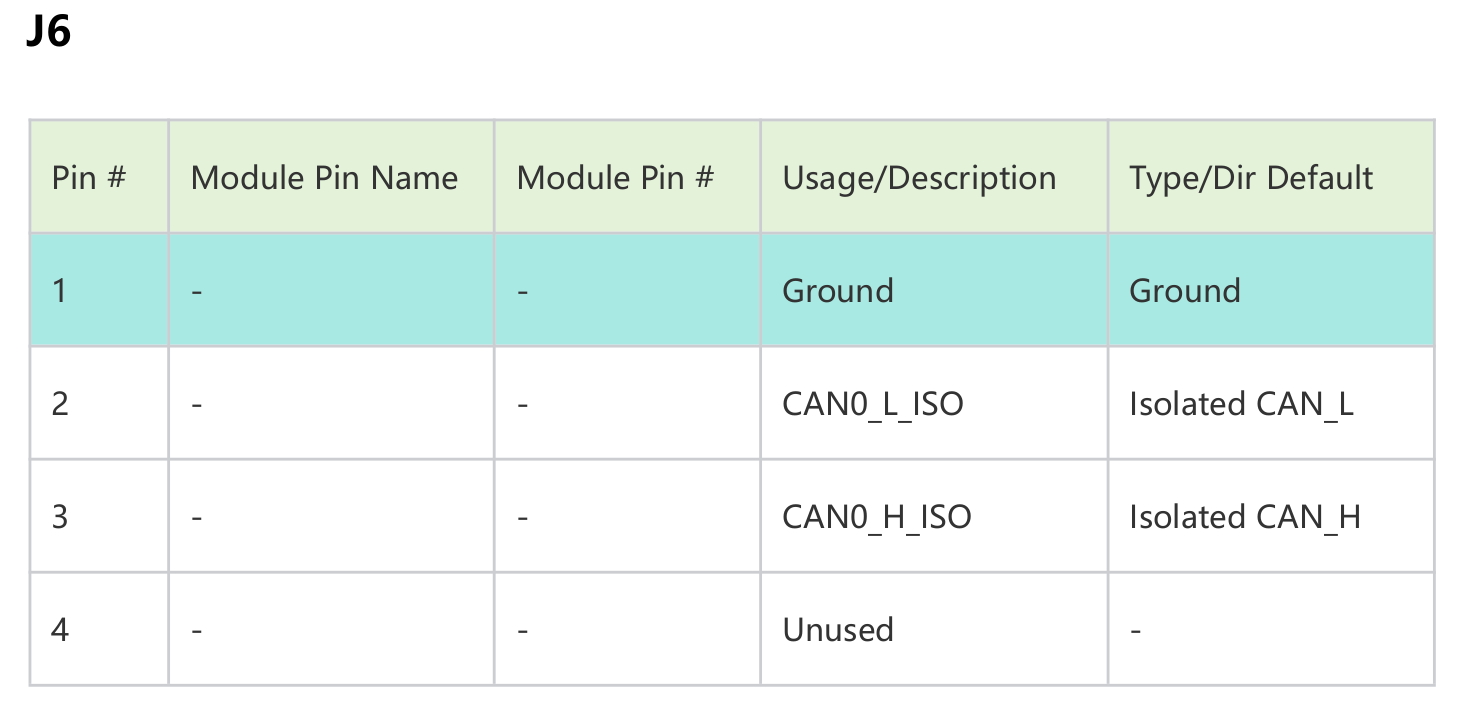Click pin number 2 cell
Image resolution: width=1469 pixels, height=716 pixels.
pos(60,404)
